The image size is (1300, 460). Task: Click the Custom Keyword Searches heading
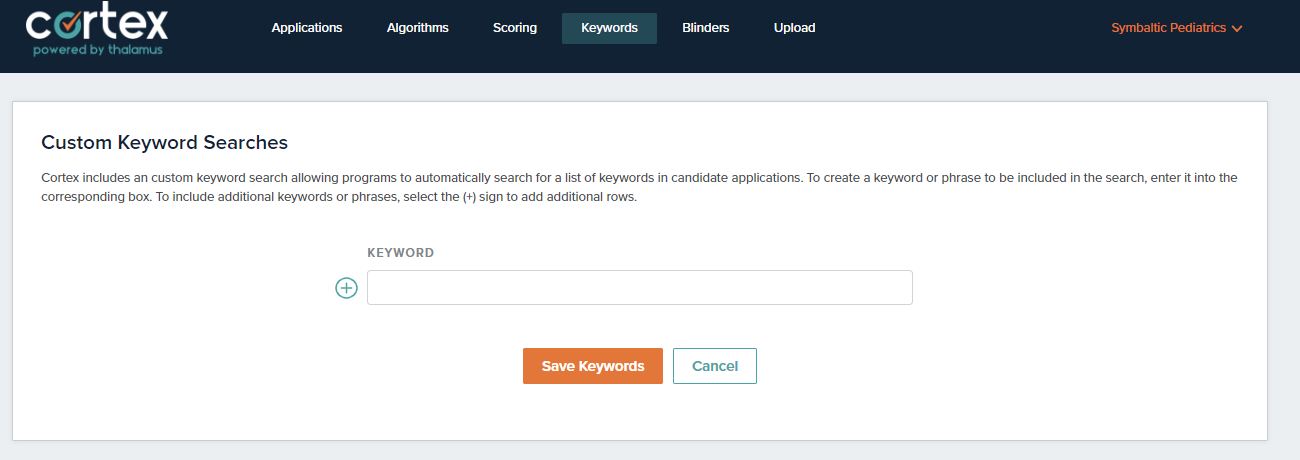pyautogui.click(x=164, y=142)
